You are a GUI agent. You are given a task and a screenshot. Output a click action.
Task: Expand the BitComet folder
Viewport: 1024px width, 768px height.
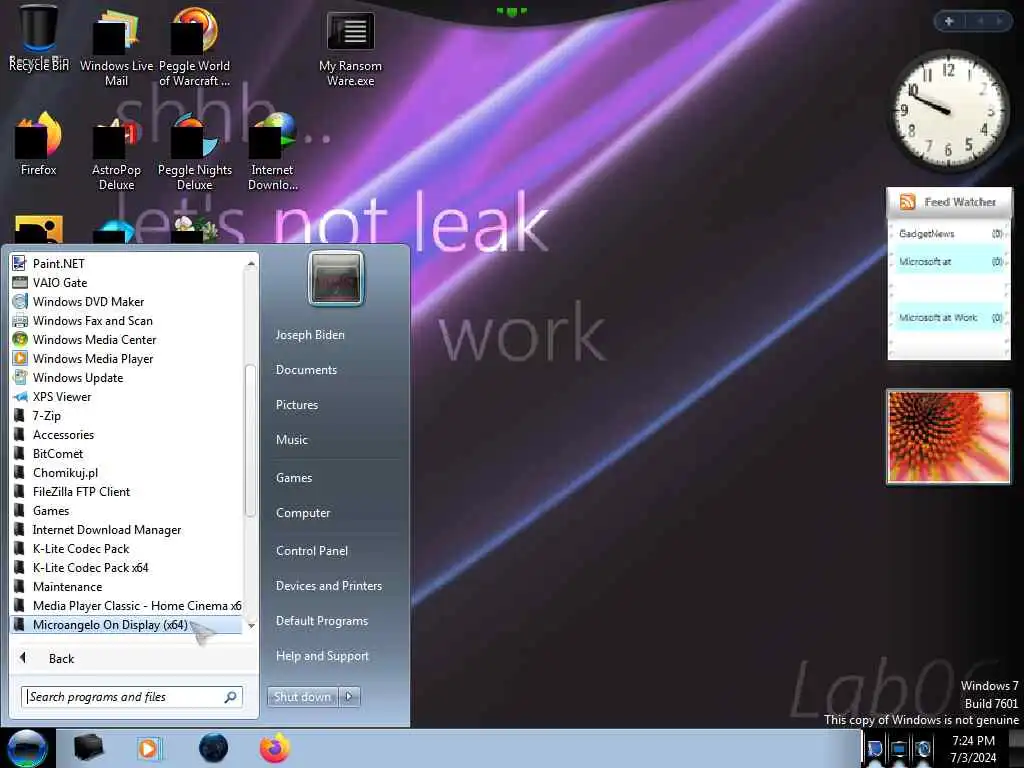click(127, 453)
